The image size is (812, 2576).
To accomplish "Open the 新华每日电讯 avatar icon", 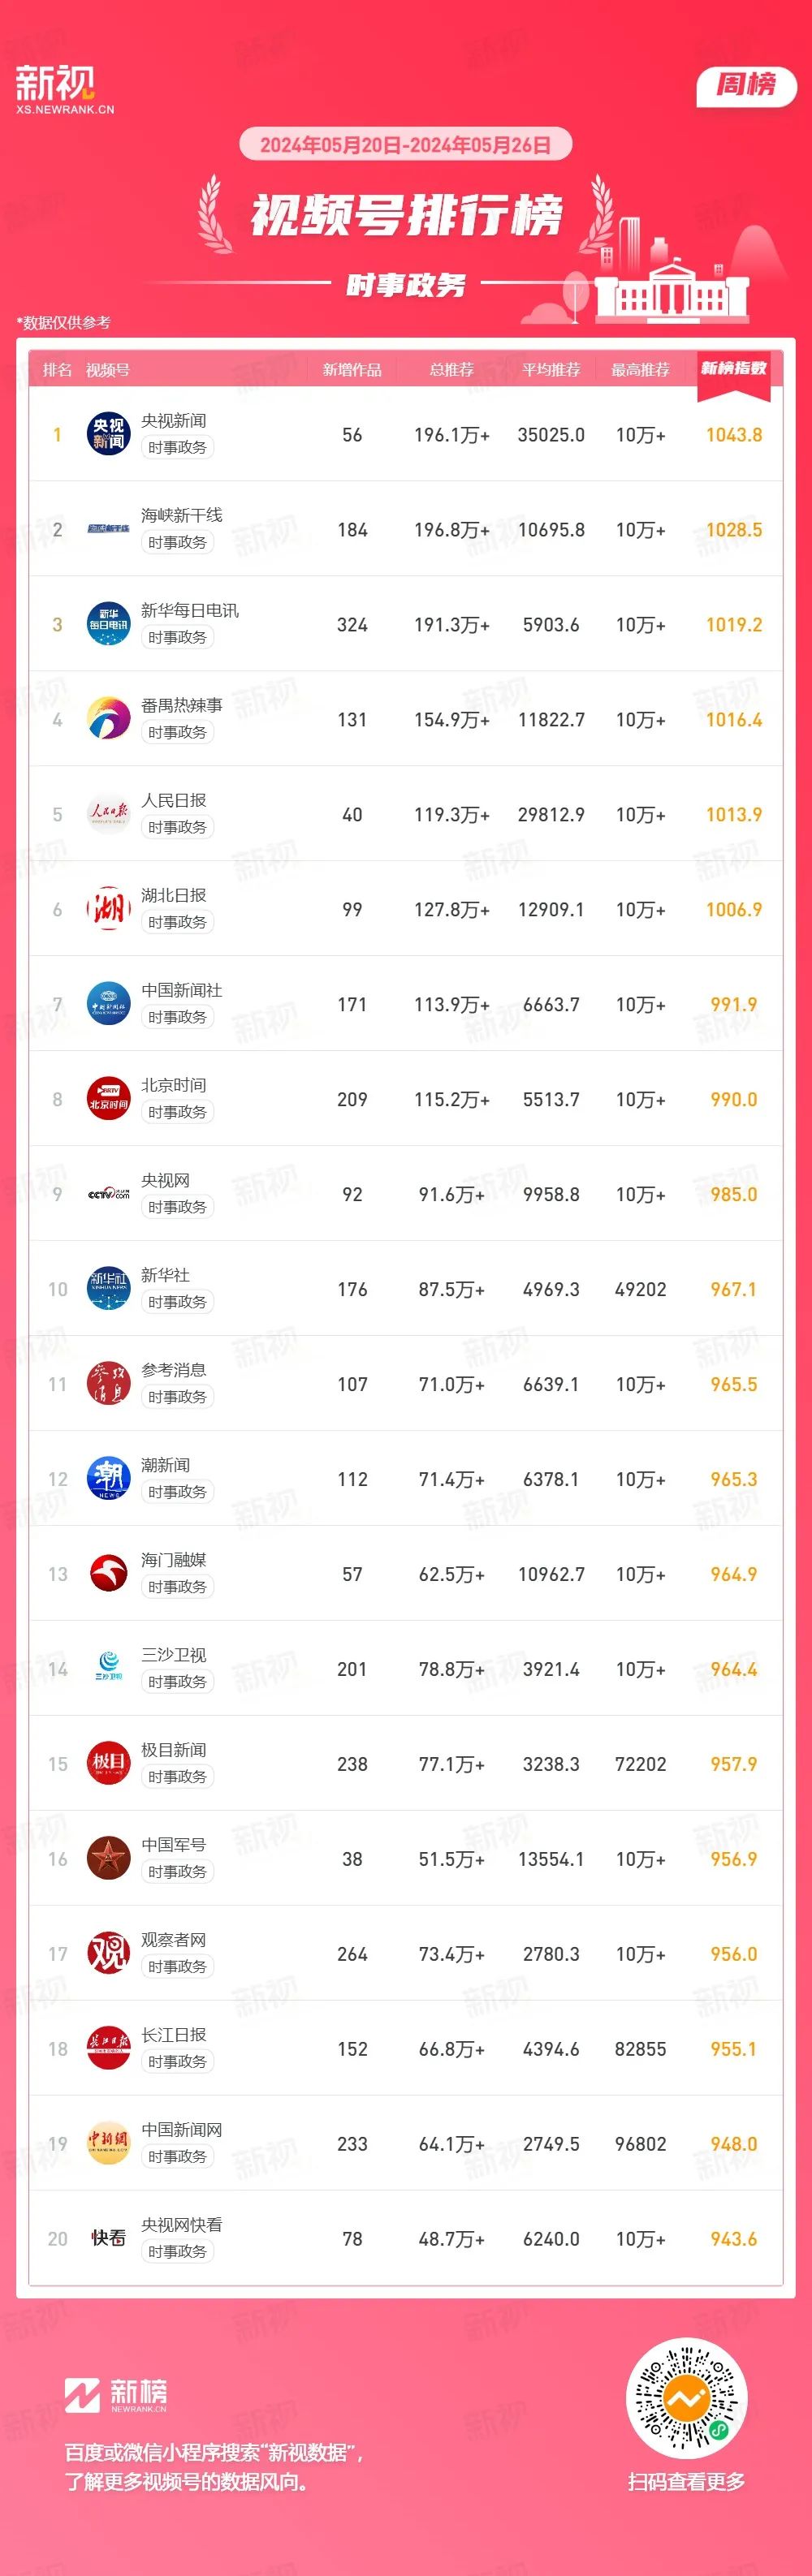I will coord(108,624).
